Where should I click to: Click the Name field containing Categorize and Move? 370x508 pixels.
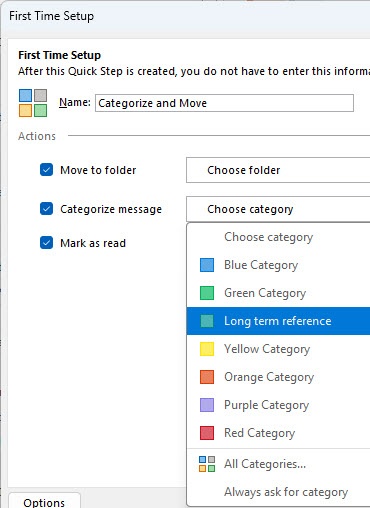[224, 103]
